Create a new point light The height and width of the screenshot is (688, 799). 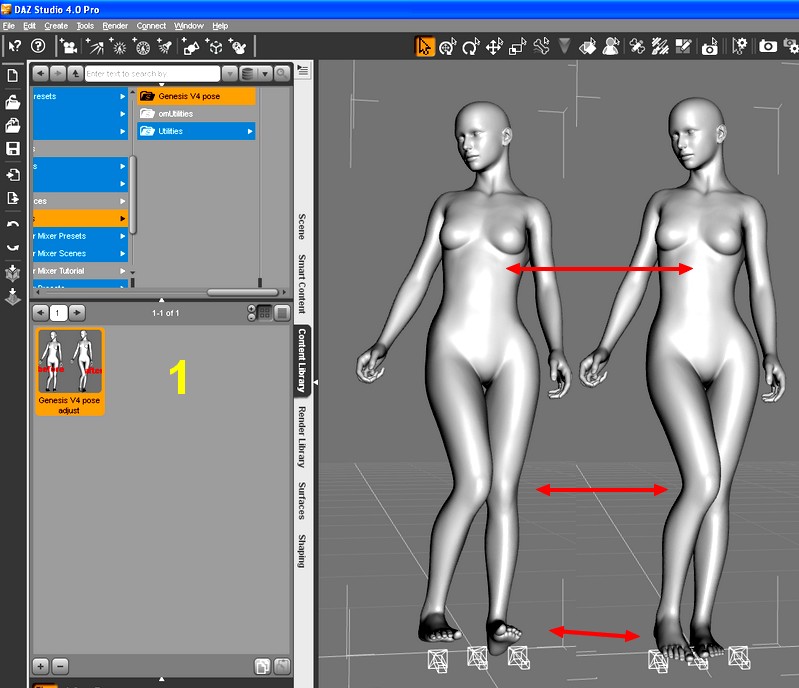click(118, 46)
